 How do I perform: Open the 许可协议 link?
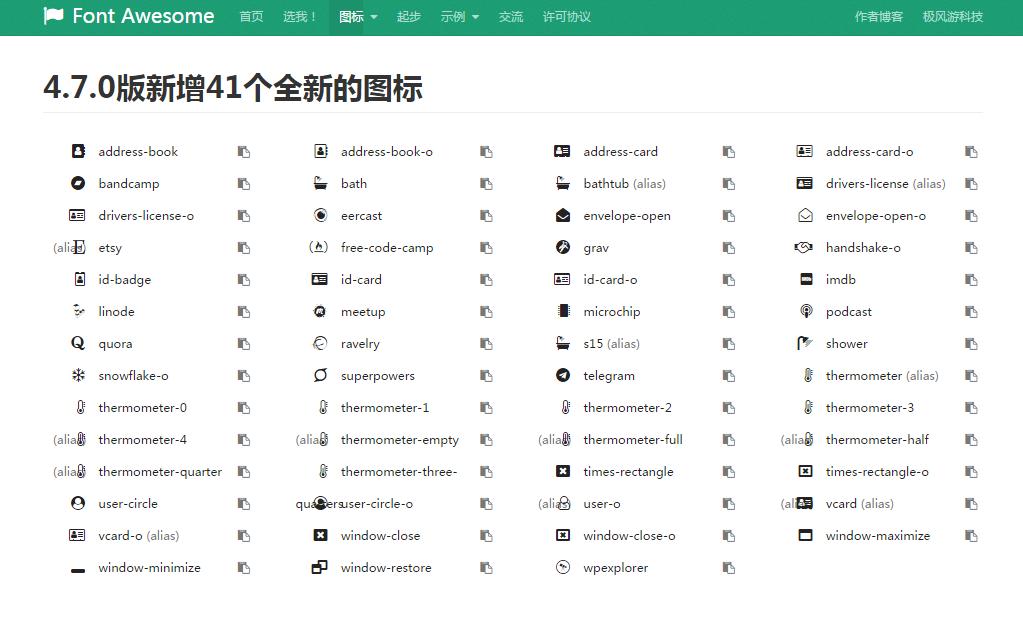coord(566,17)
